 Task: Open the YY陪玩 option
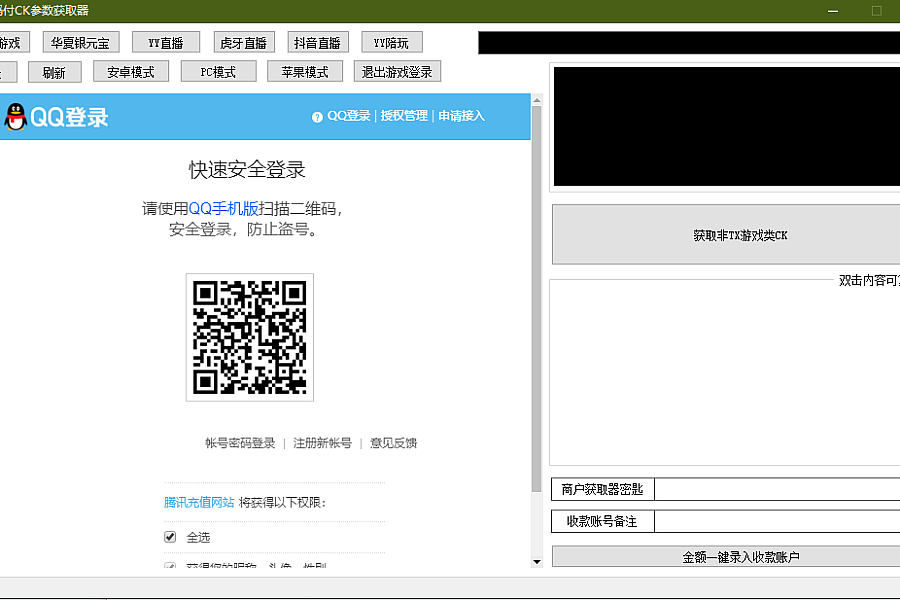(x=392, y=42)
